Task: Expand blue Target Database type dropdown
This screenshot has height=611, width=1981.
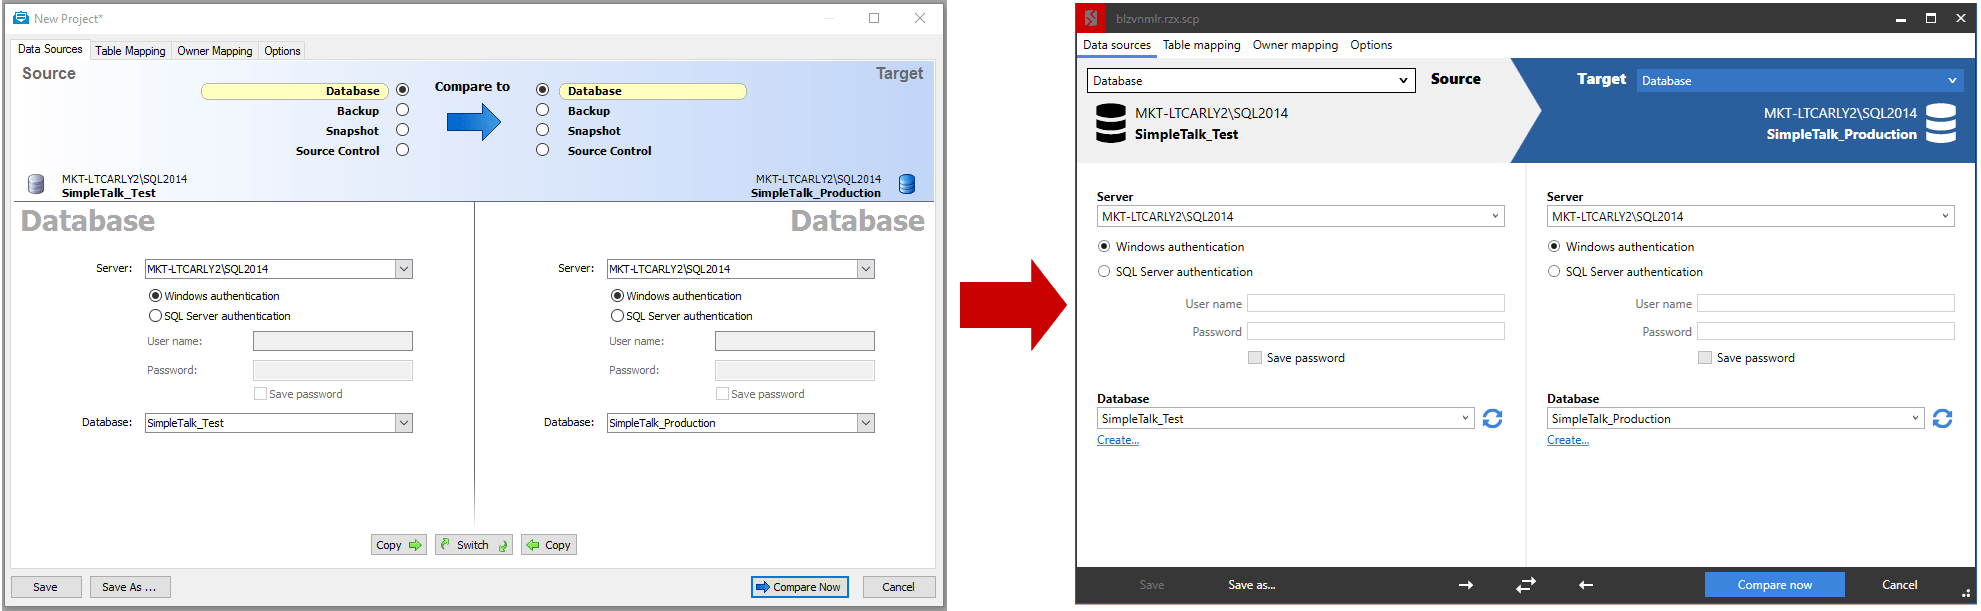Action: click(x=1798, y=81)
